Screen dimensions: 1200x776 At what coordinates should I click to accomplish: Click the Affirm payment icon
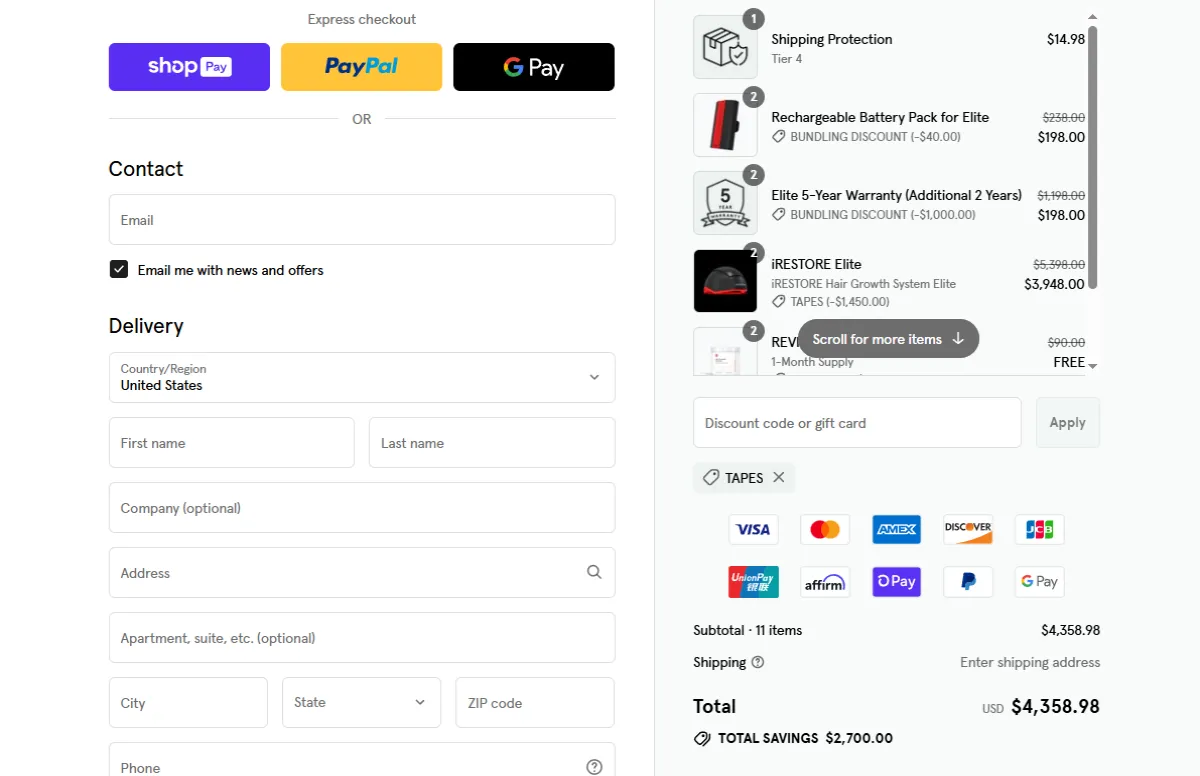pyautogui.click(x=825, y=582)
